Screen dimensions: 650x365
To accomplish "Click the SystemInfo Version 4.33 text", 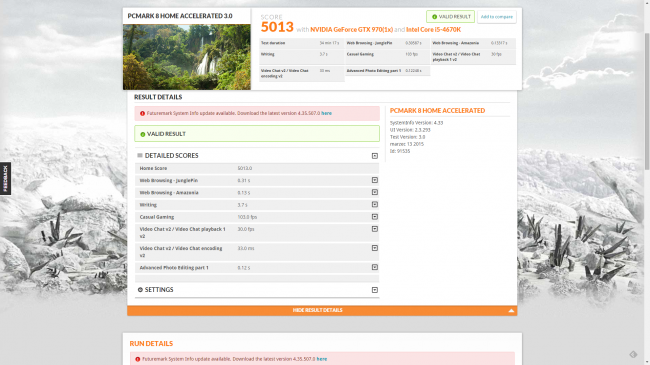I will 416,123.
